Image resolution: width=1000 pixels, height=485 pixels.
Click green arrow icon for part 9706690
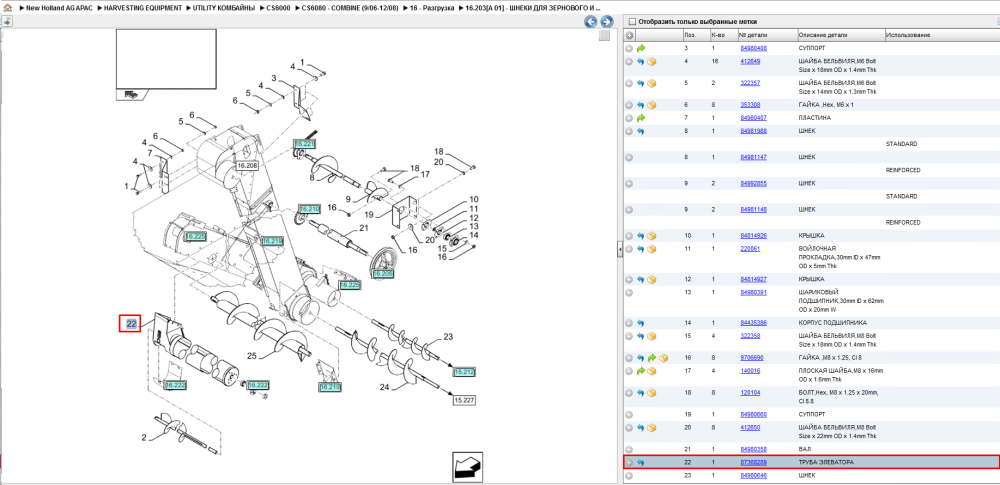coord(652,358)
